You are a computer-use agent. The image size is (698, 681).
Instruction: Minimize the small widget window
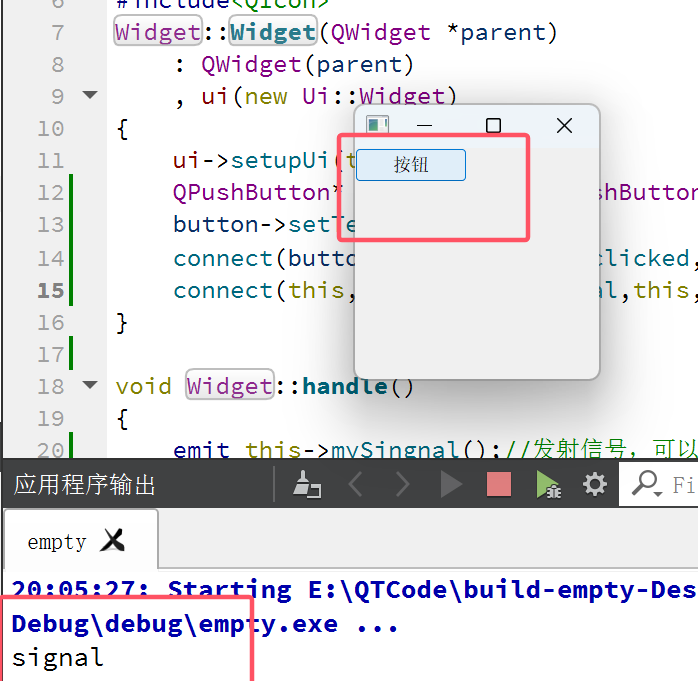click(x=424, y=126)
